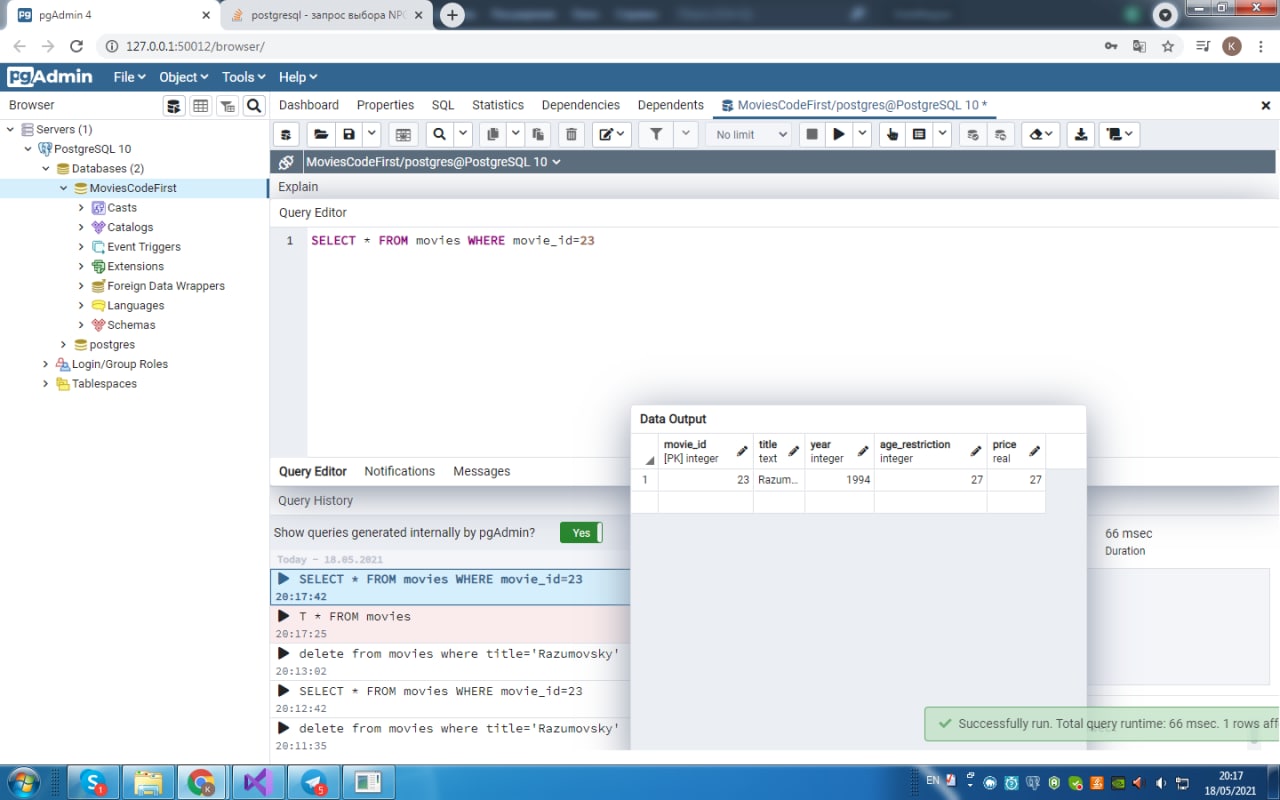Select the T * FROM movies history entry
This screenshot has height=800, width=1280.
(450, 625)
